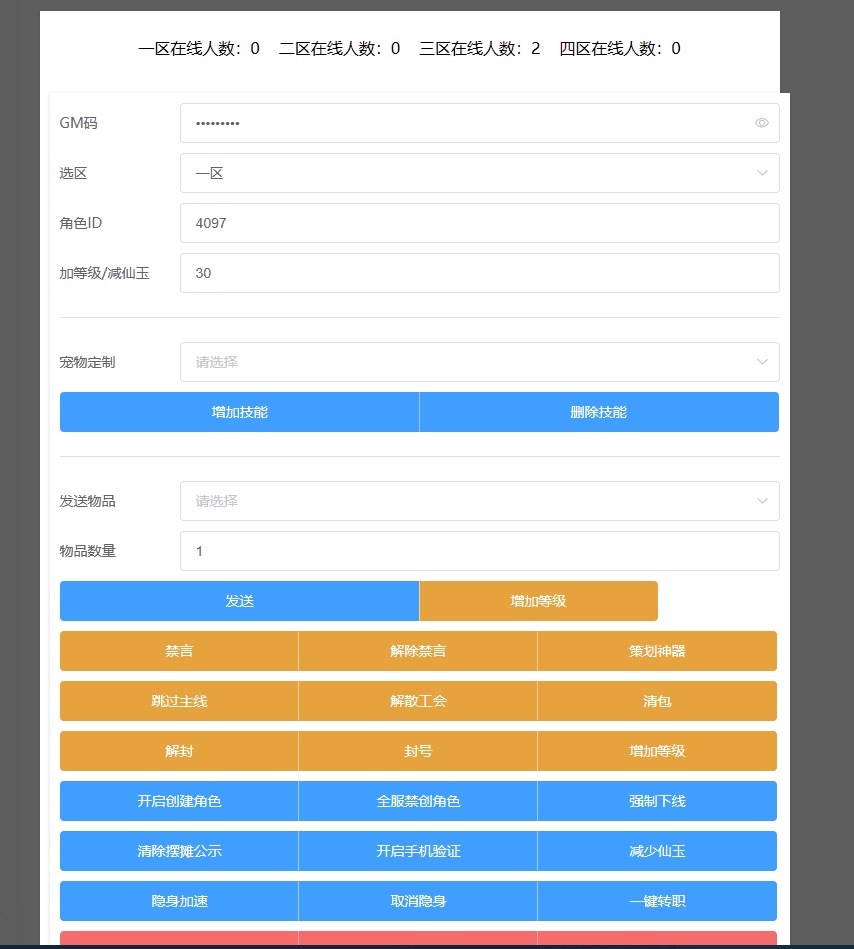Click the 隐身加速 button

(x=179, y=901)
